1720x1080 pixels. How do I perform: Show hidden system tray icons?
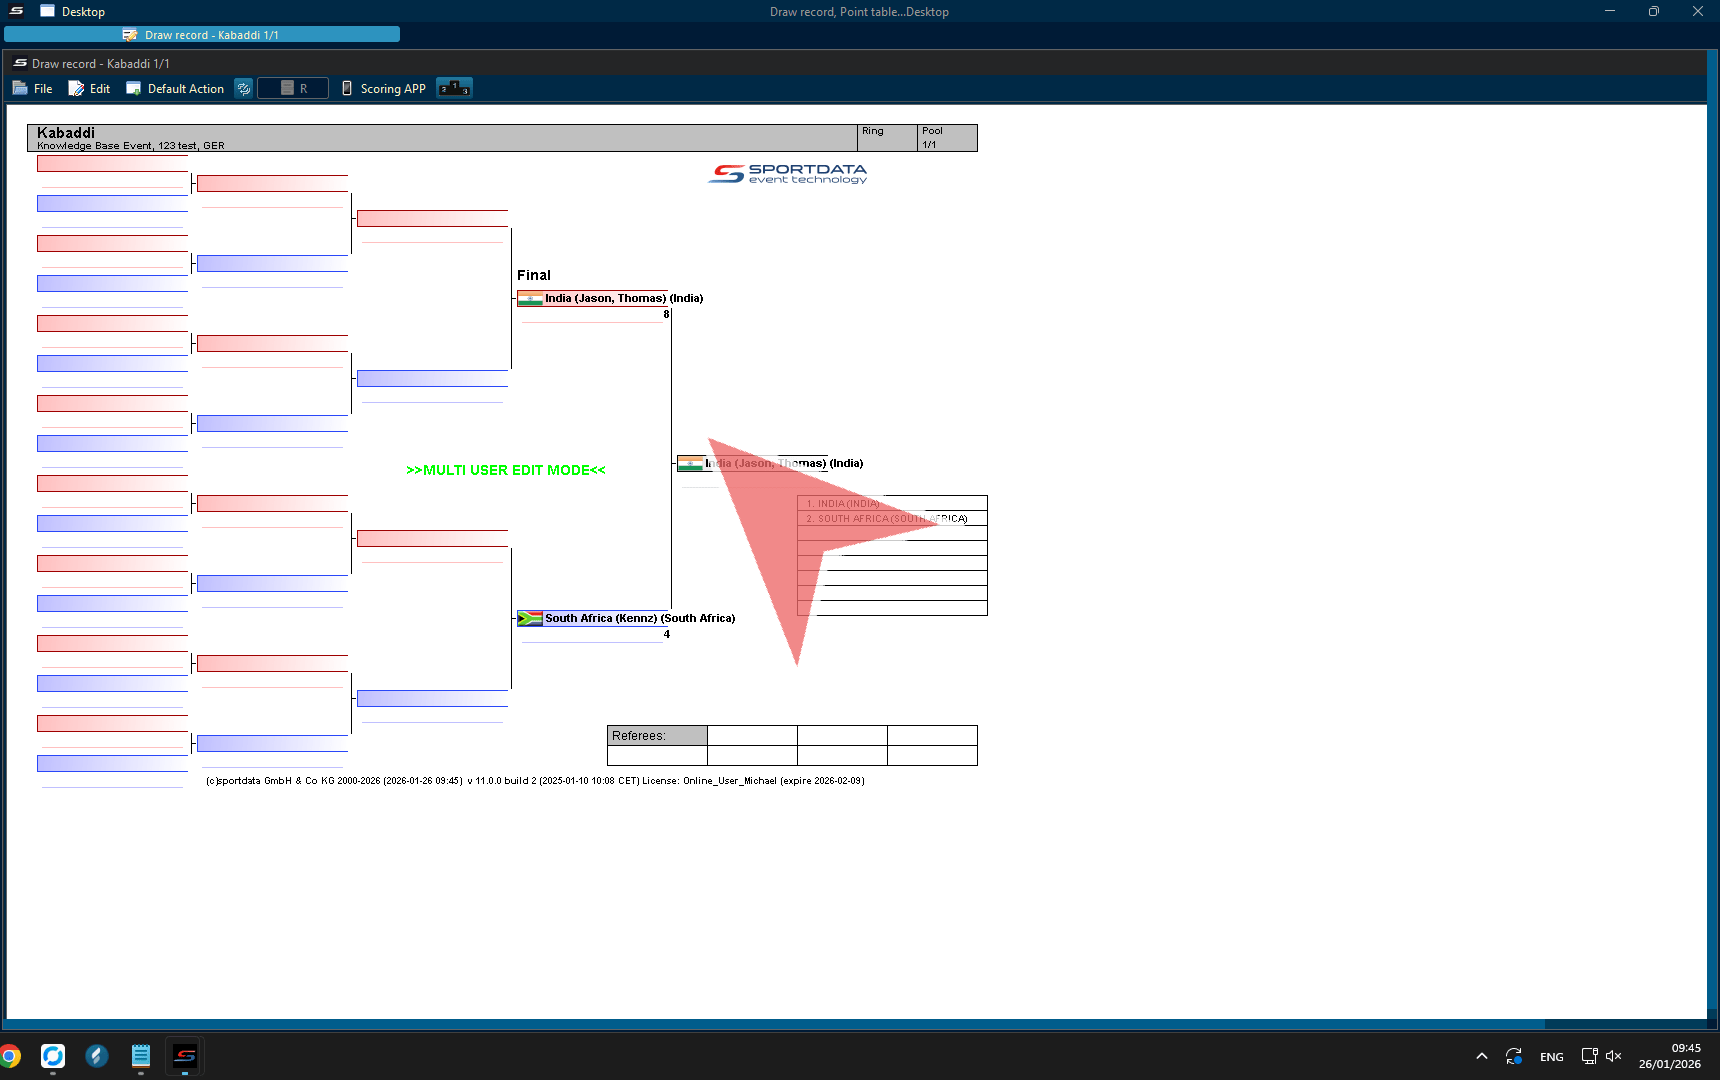(x=1482, y=1056)
